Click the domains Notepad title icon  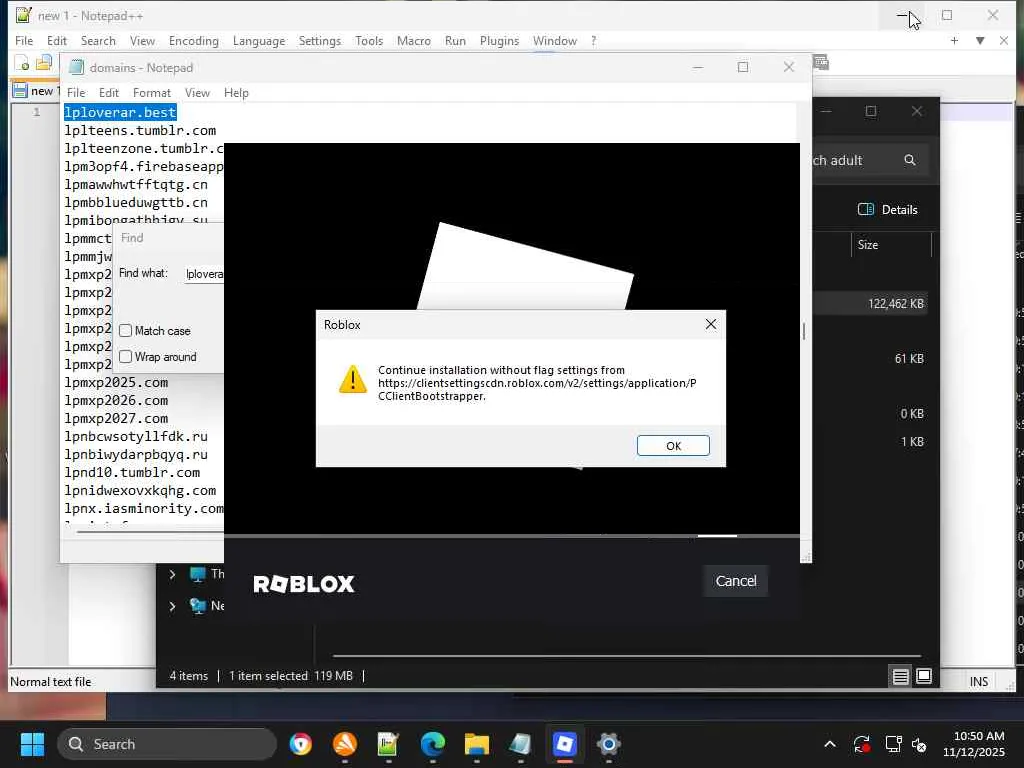76,67
